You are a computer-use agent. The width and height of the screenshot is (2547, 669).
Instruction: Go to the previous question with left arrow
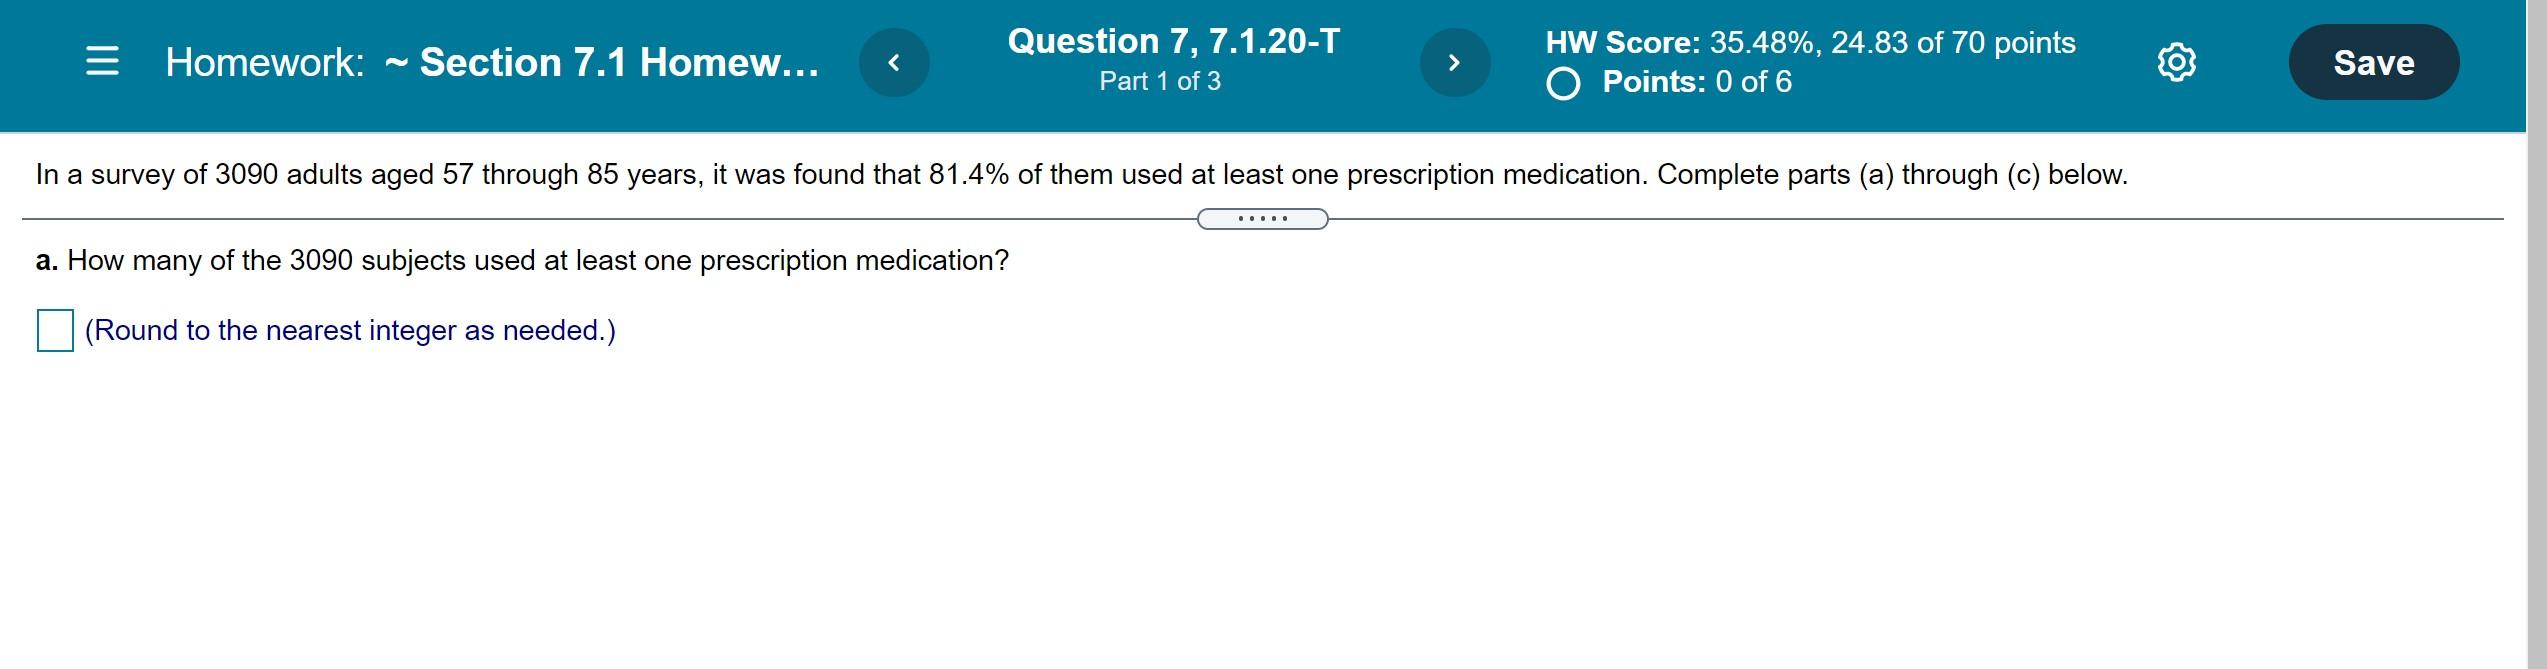[895, 62]
